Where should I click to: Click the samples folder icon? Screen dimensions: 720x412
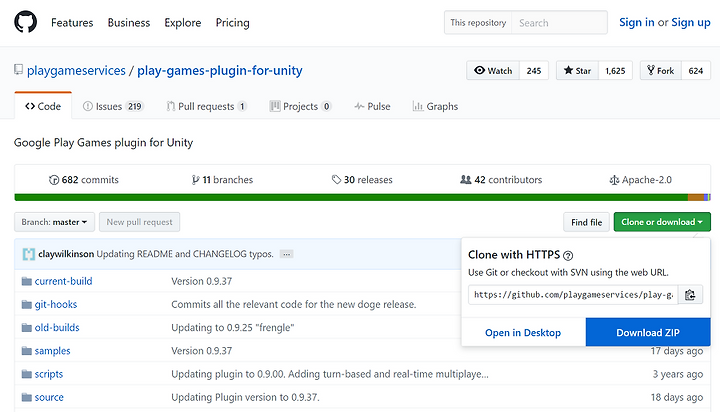coord(27,351)
